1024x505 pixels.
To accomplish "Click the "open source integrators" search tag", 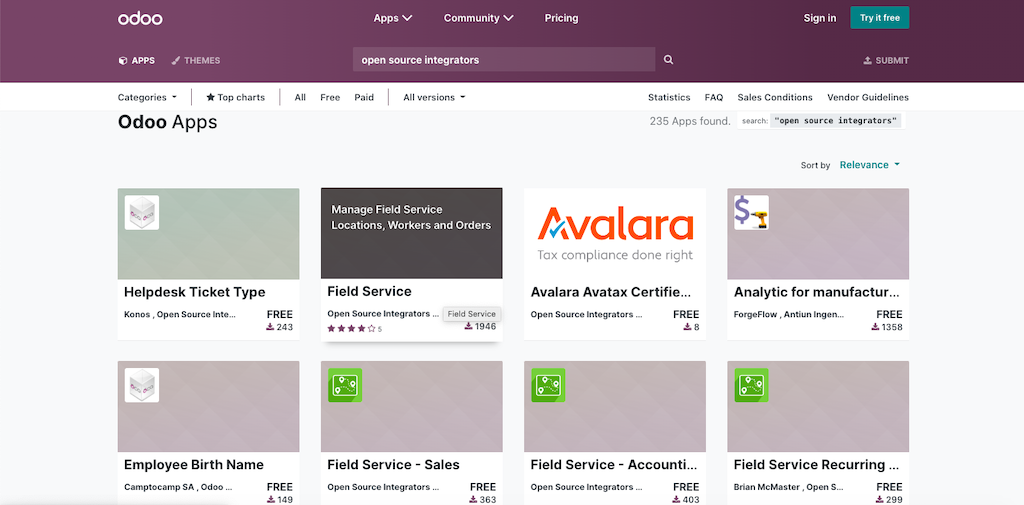I will pyautogui.click(x=835, y=121).
